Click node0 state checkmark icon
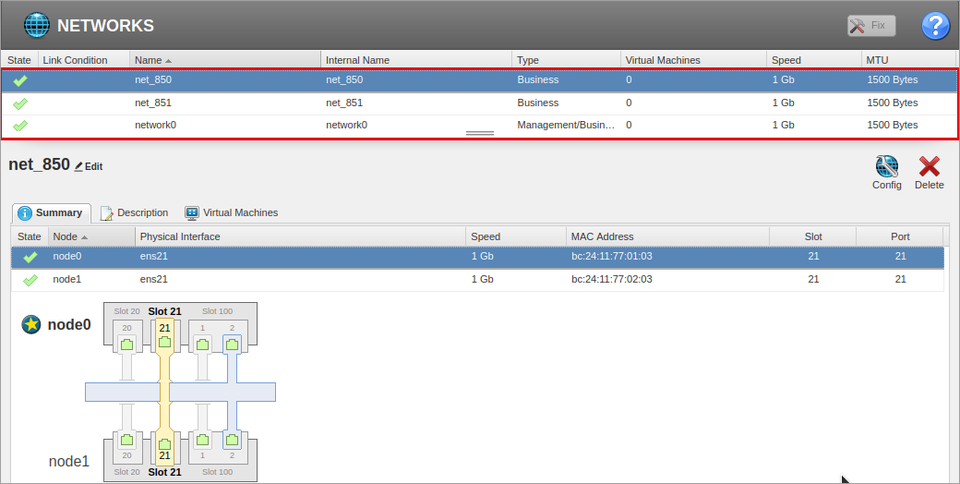This screenshot has height=484, width=960. coord(30,257)
